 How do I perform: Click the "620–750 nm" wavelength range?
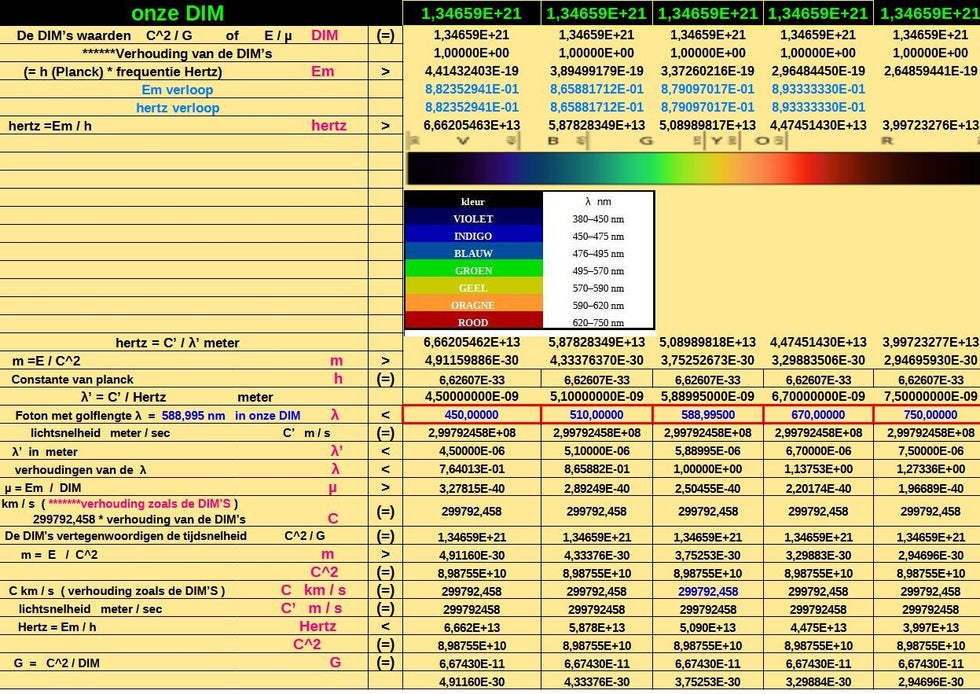click(598, 323)
